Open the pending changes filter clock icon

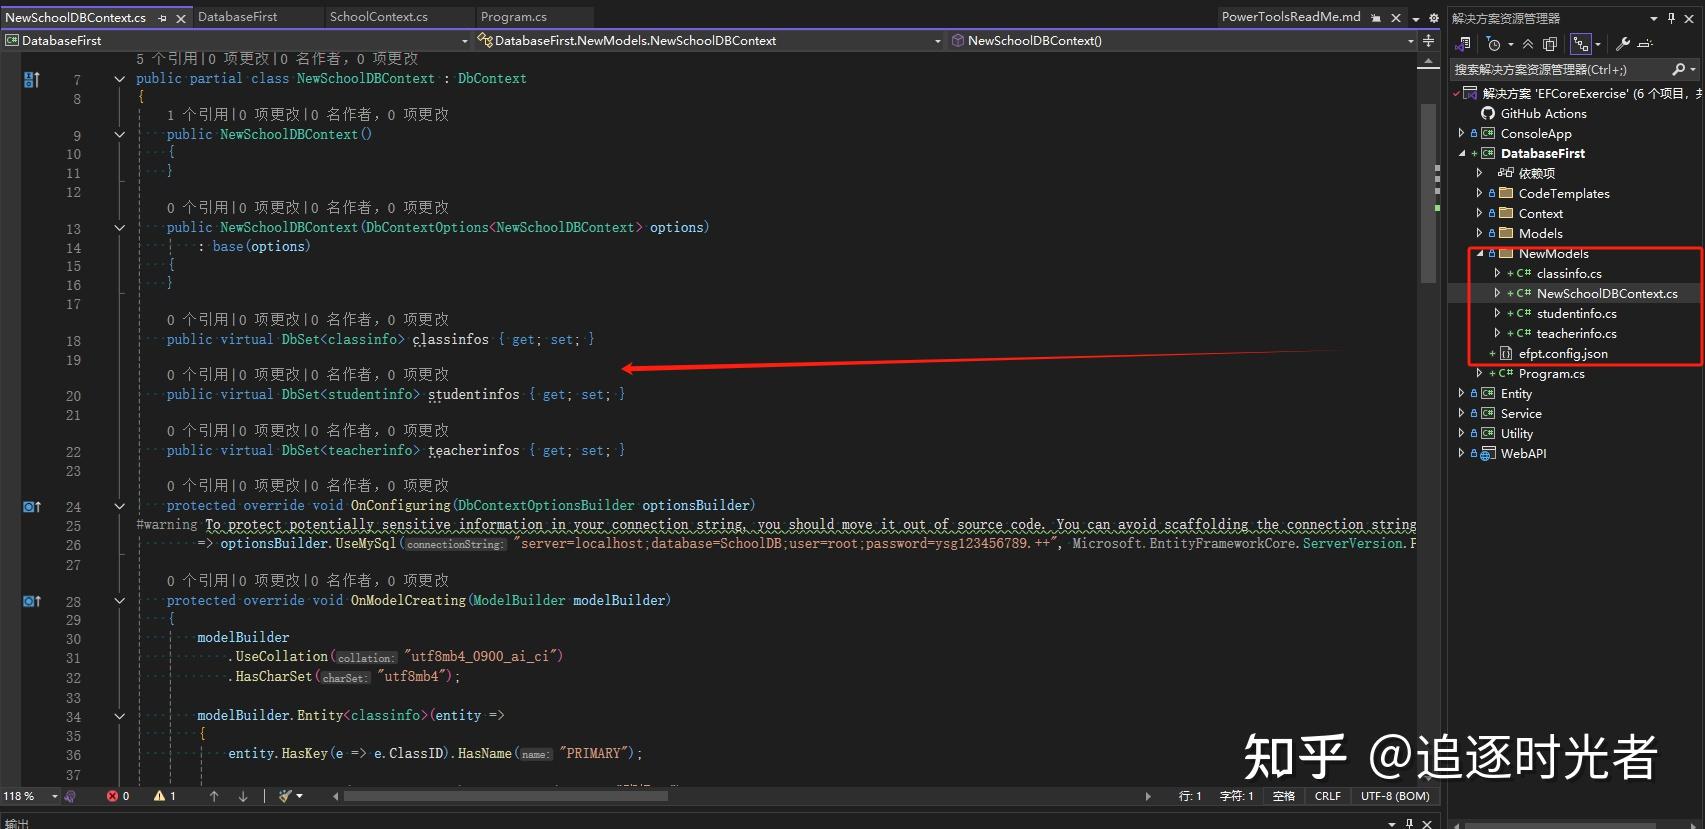click(x=1494, y=44)
